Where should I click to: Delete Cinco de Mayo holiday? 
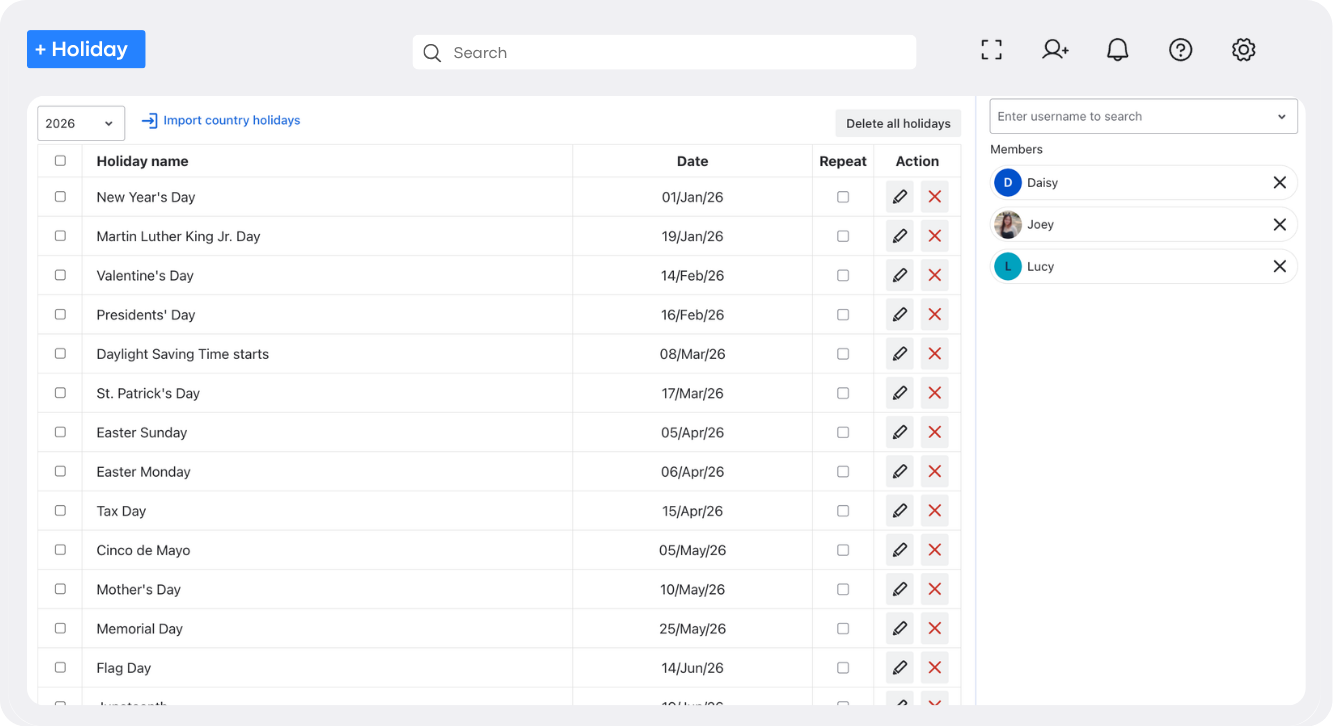(935, 550)
